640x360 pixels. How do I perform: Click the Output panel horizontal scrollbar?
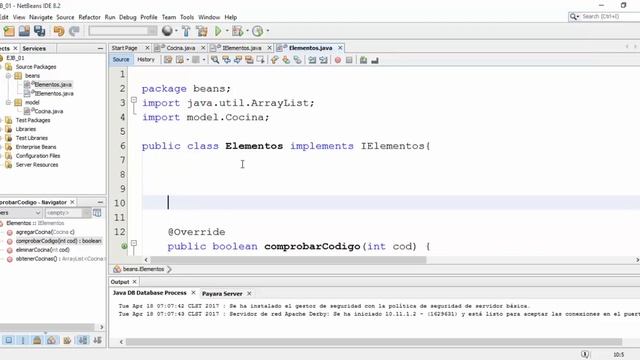[374, 342]
